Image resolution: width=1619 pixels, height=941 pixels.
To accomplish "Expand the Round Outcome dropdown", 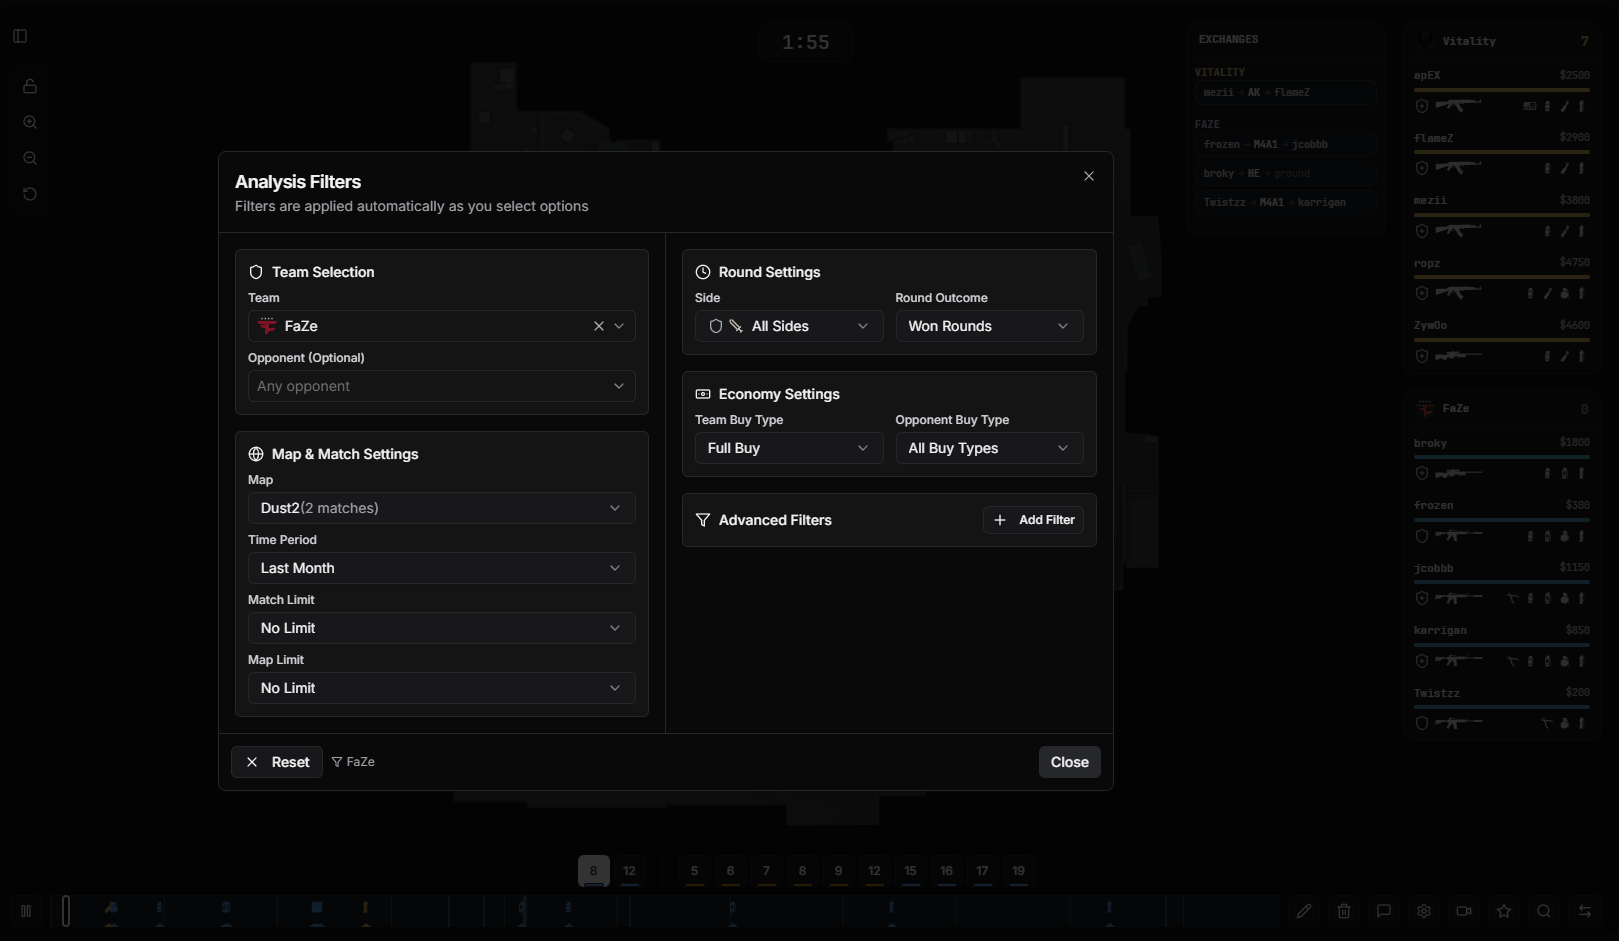I will tap(989, 326).
